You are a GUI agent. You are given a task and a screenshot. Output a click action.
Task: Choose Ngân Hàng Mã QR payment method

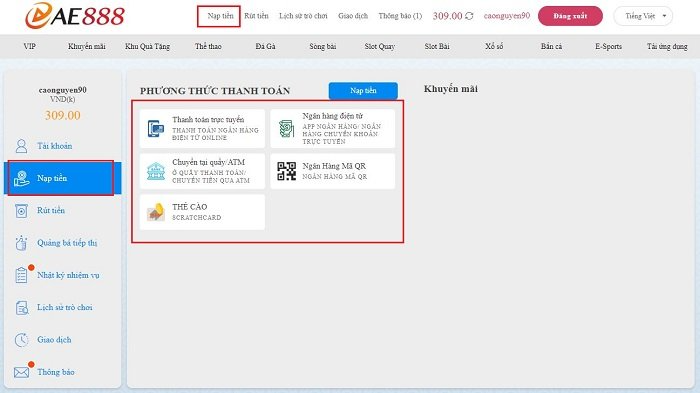(x=333, y=171)
